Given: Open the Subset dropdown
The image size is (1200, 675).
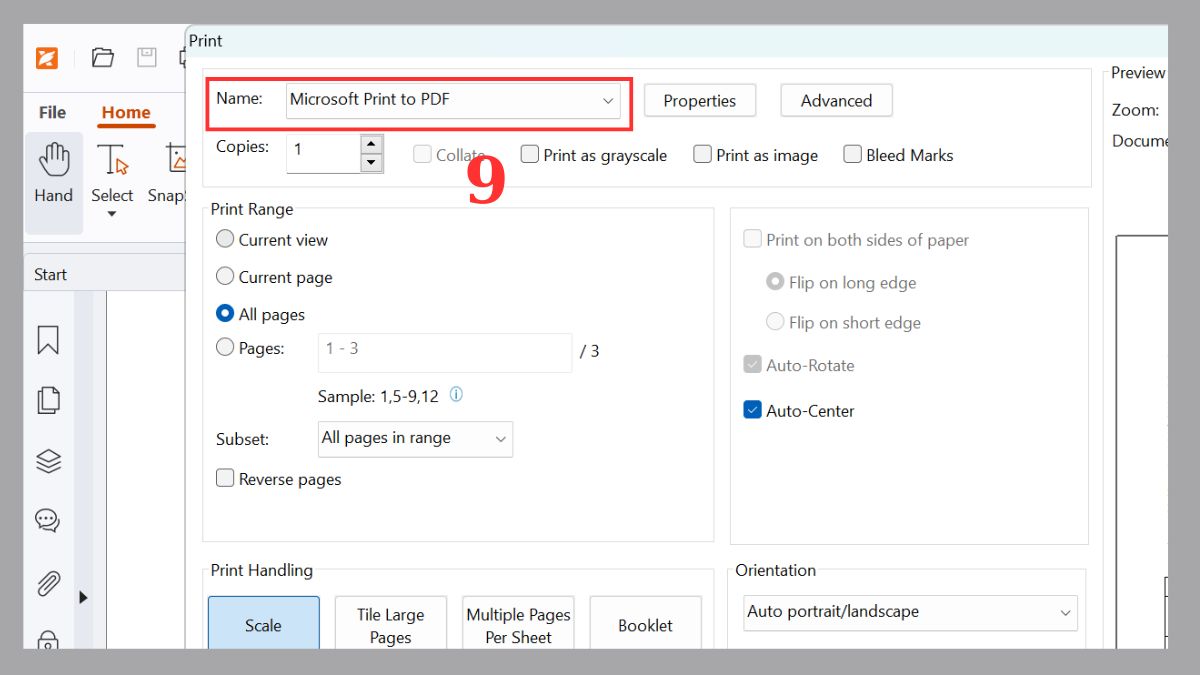Looking at the screenshot, I should 415,438.
